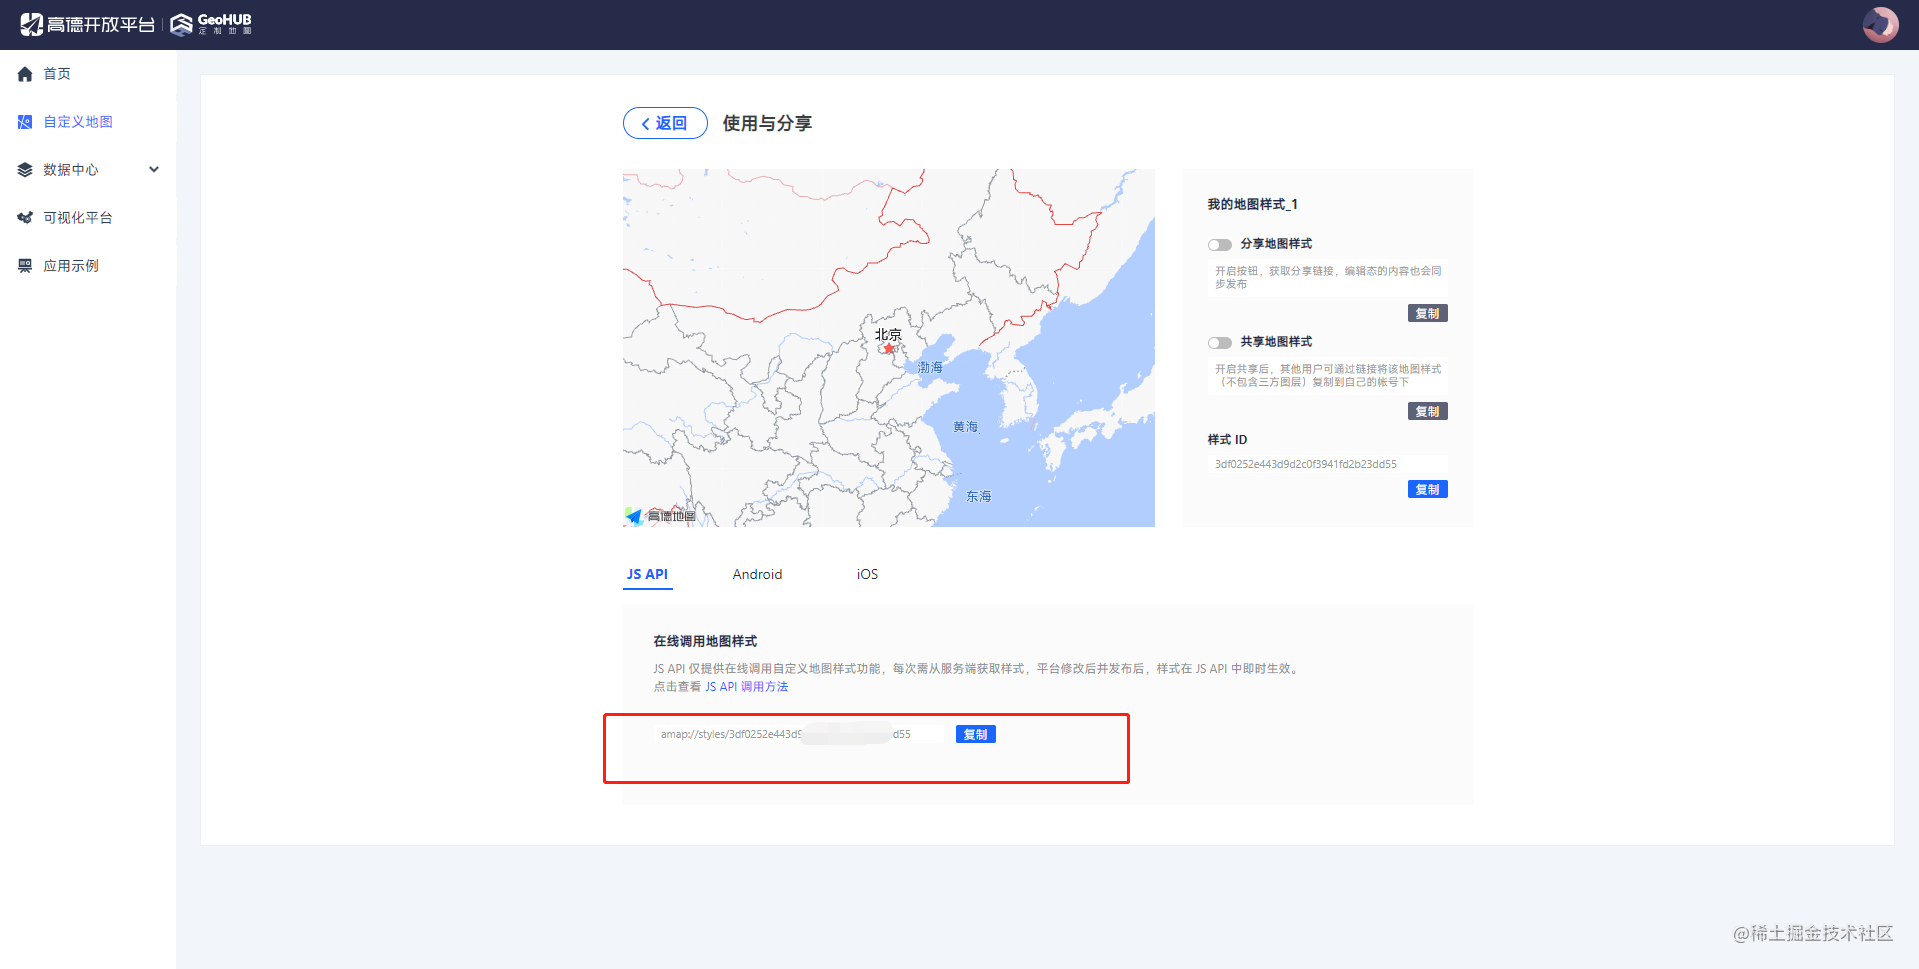
Task: Copy the amap://styles URL
Action: [x=975, y=735]
